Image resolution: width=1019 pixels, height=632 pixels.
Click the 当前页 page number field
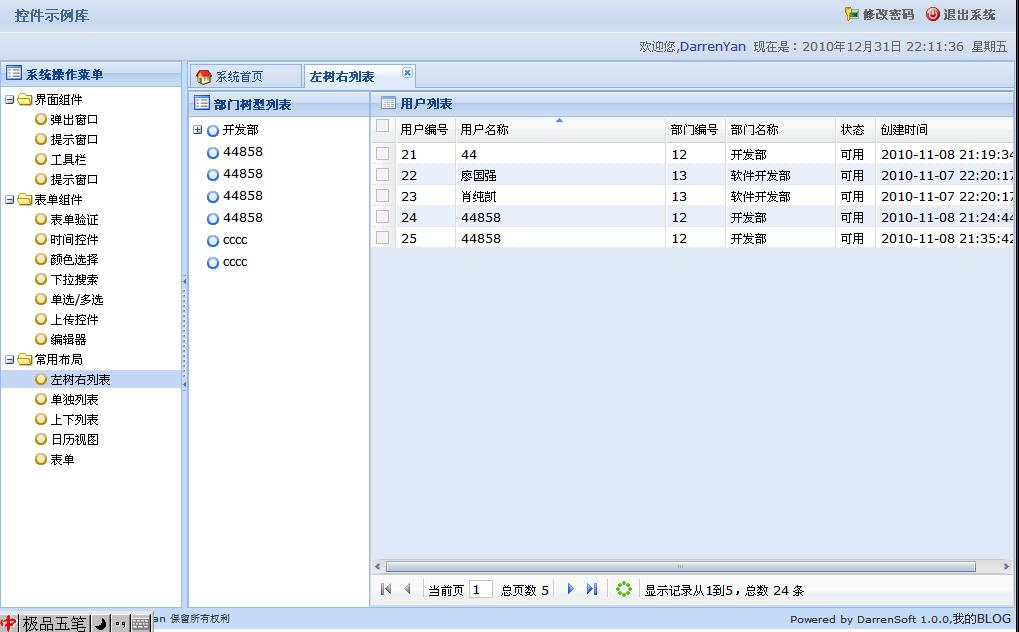[480, 590]
